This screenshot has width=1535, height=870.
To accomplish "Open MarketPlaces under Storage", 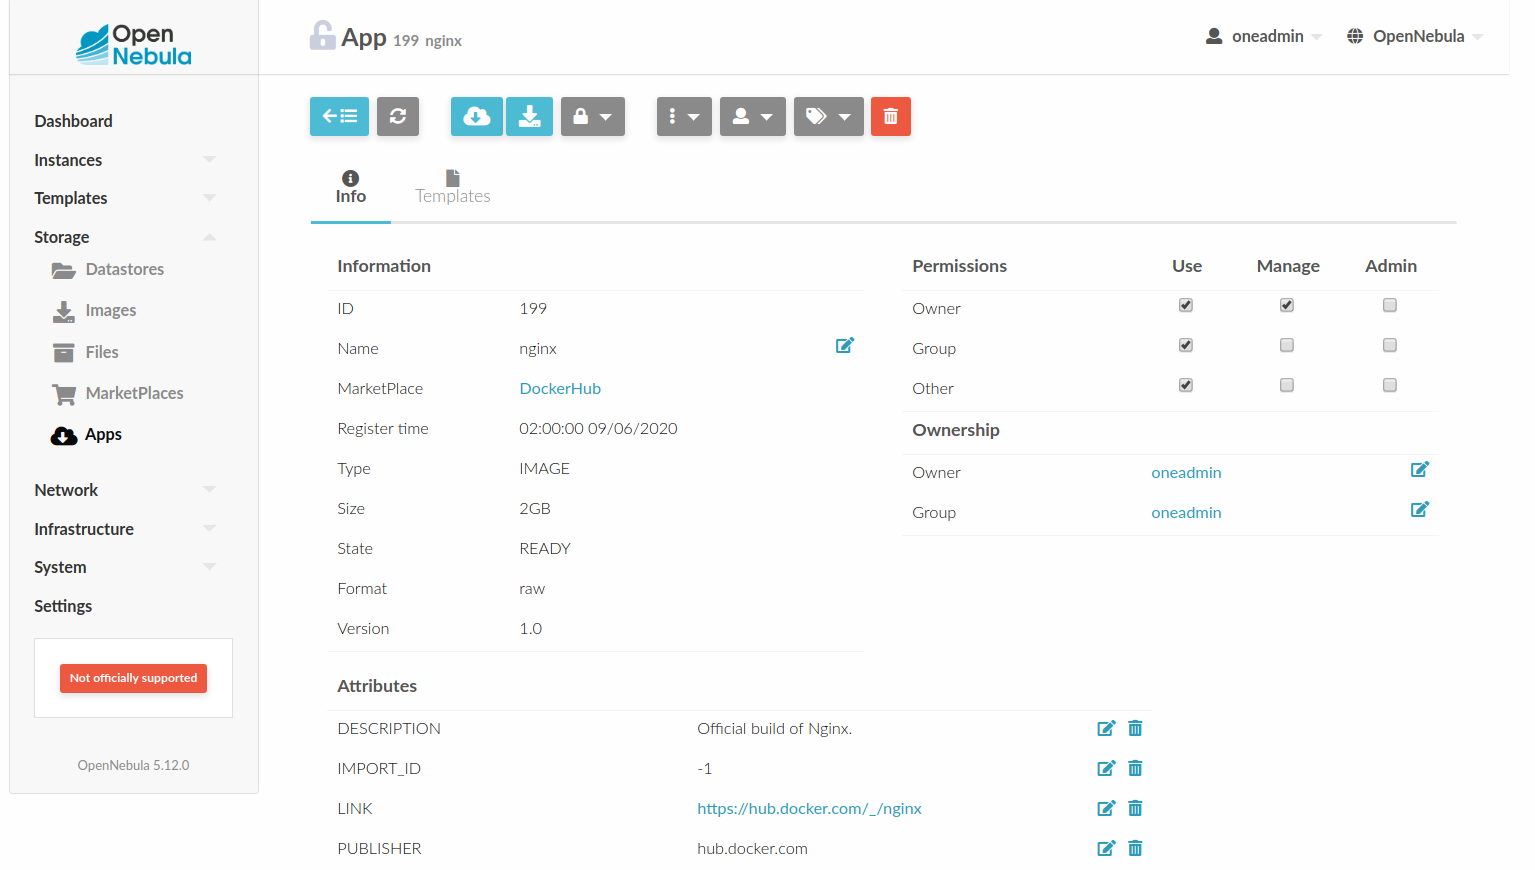I will [118, 393].
